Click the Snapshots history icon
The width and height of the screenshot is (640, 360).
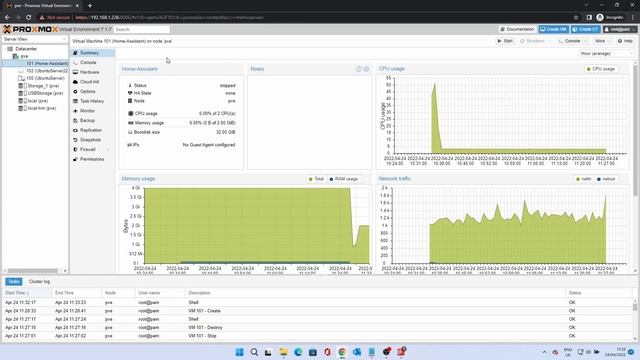coord(75,140)
